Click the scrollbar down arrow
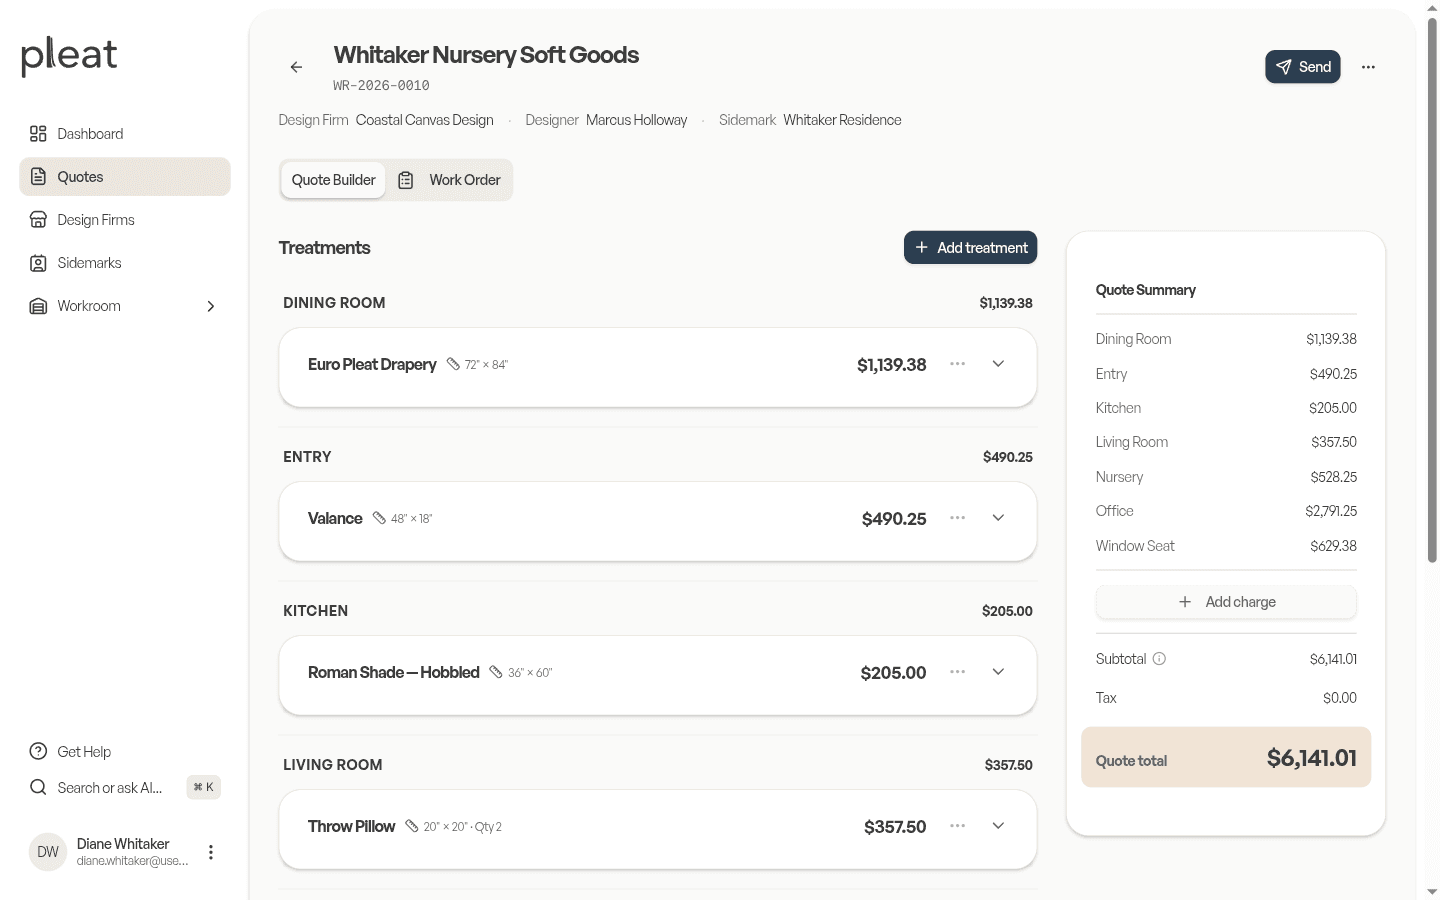The image size is (1440, 900). tap(1432, 891)
